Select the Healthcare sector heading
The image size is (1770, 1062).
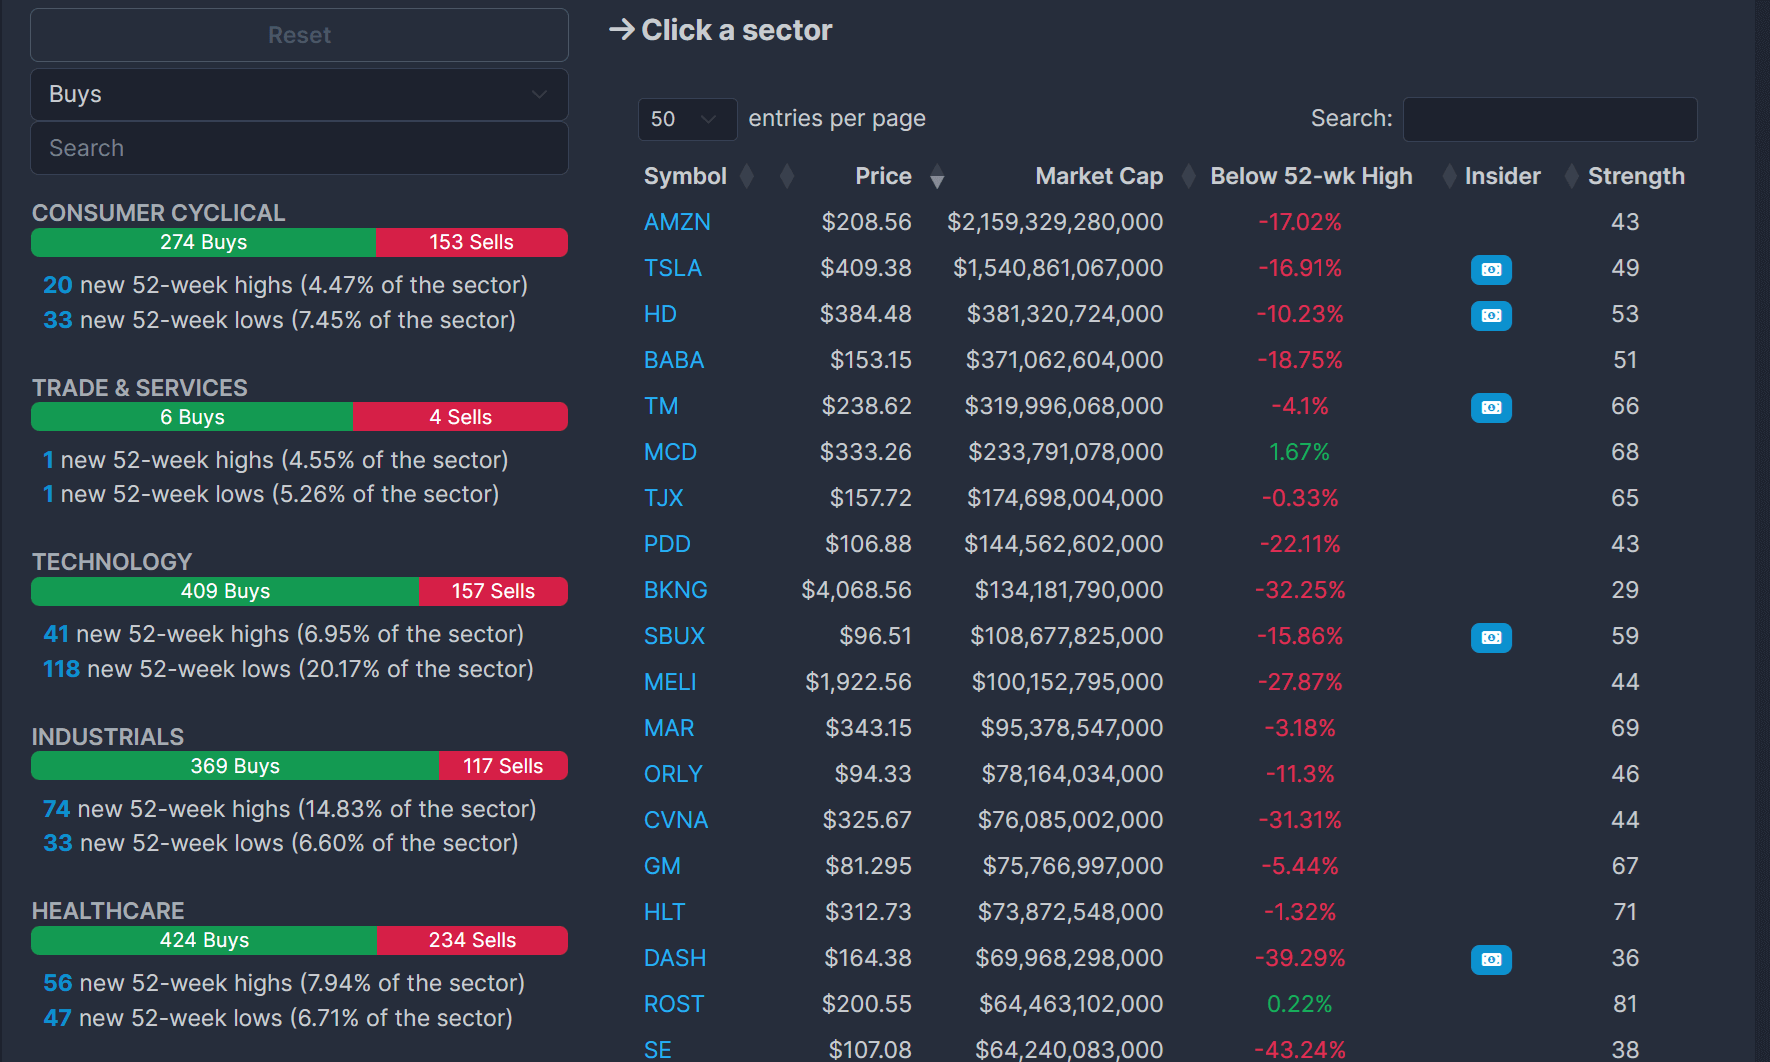108,911
